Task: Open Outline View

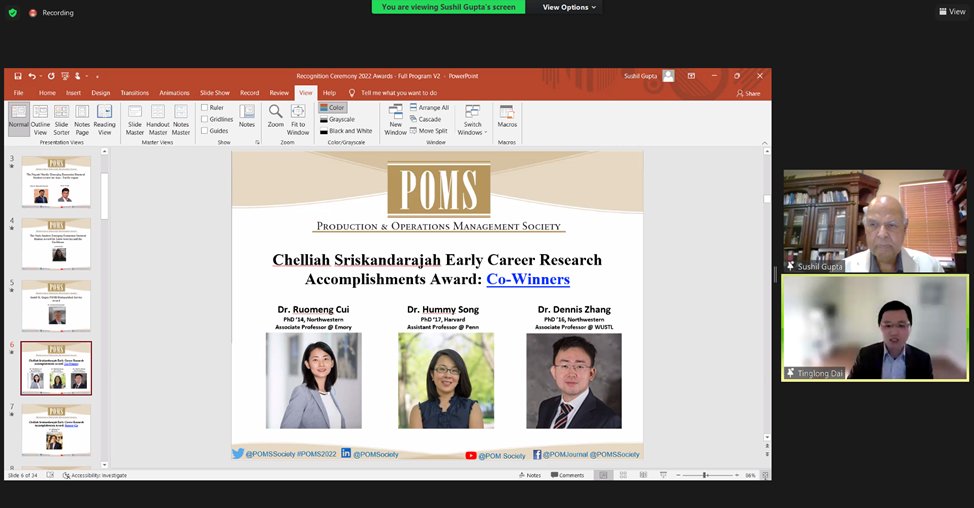Action: [x=40, y=119]
